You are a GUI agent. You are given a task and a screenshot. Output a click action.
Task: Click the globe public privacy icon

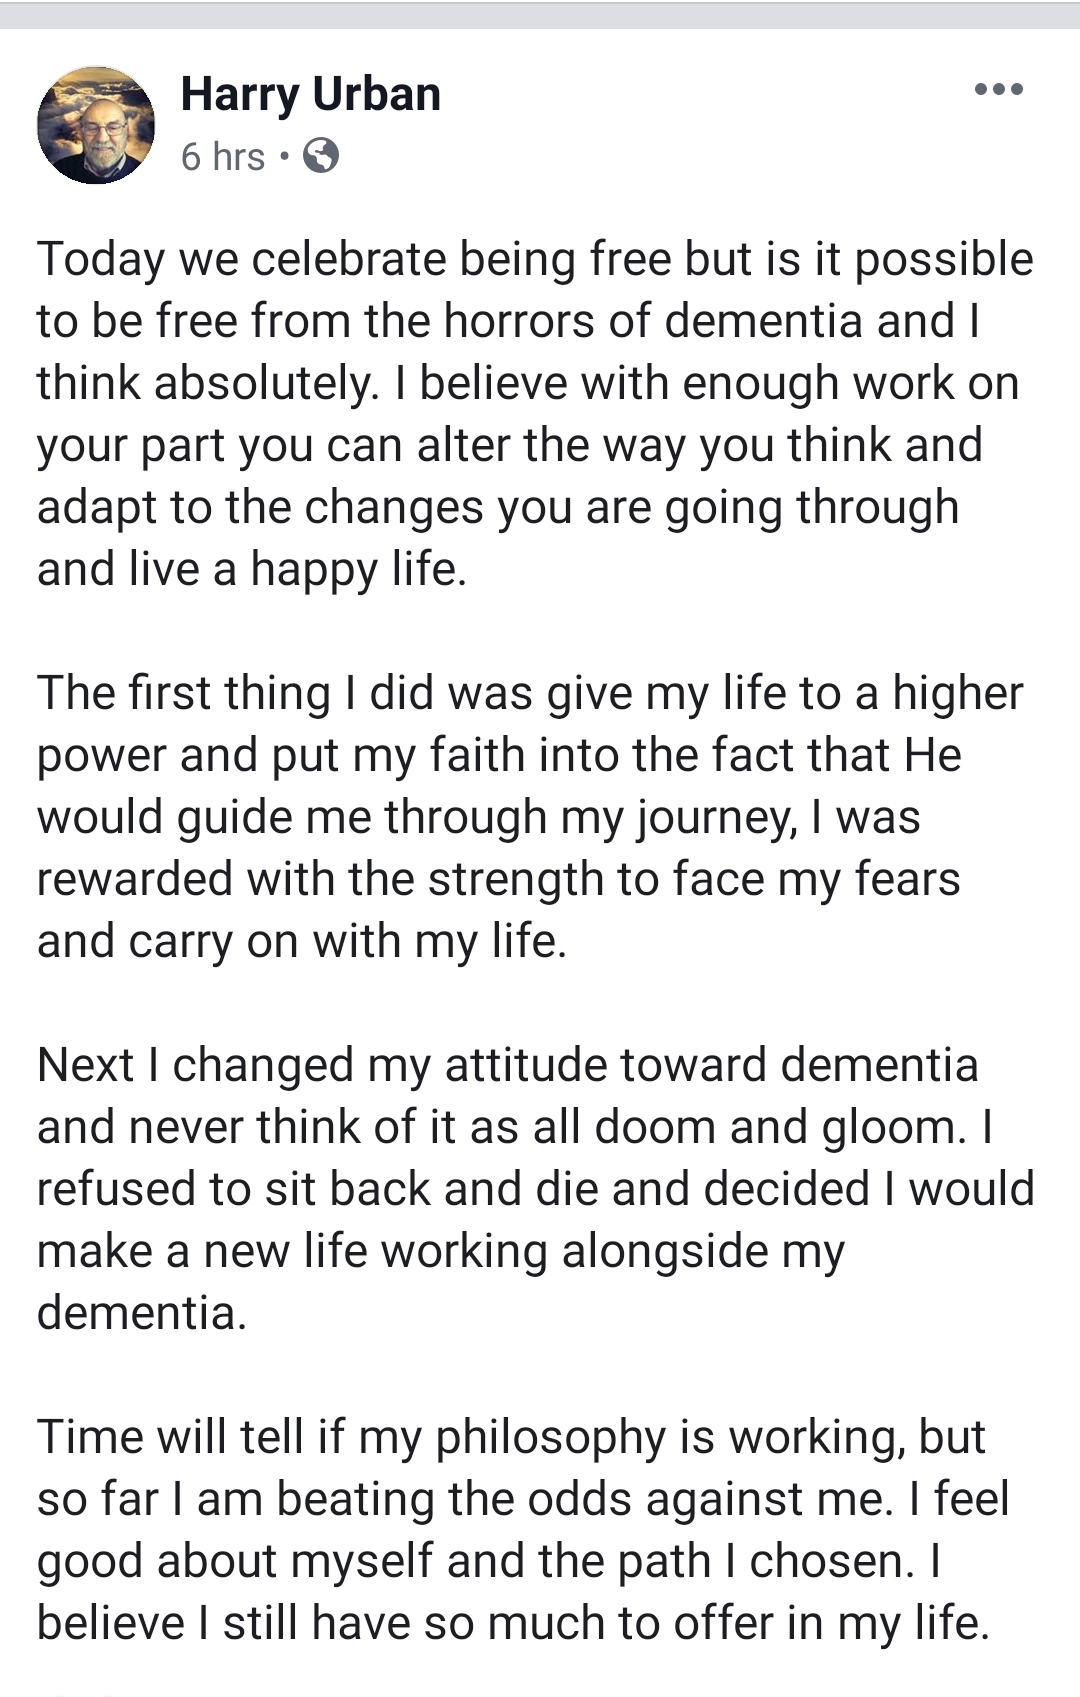pyautogui.click(x=321, y=156)
